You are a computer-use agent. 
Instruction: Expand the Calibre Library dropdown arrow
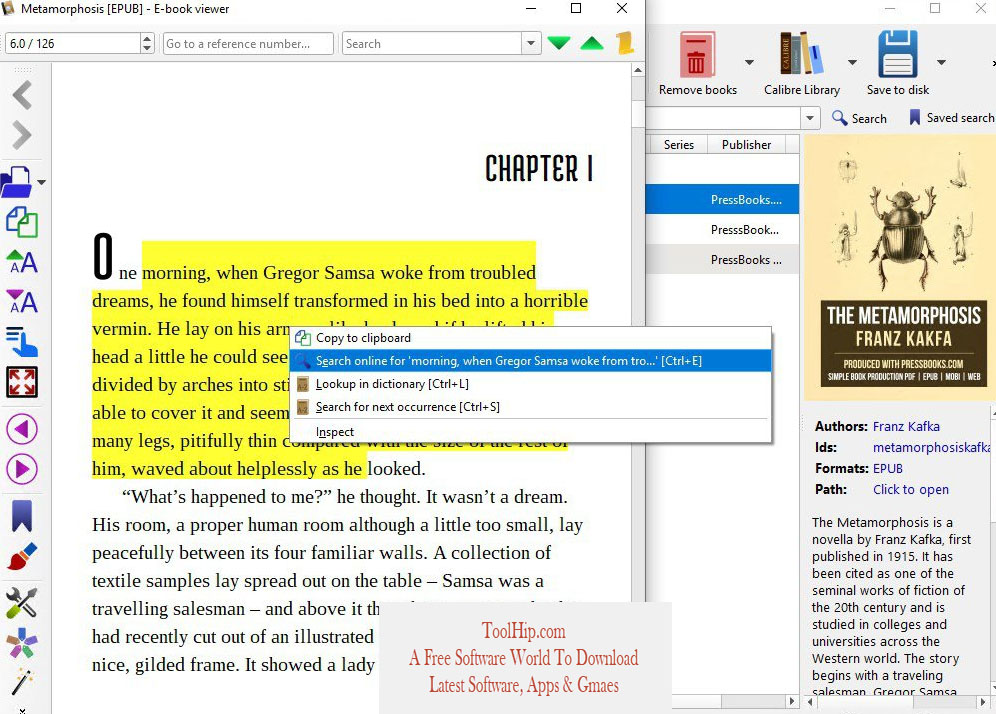coord(852,62)
